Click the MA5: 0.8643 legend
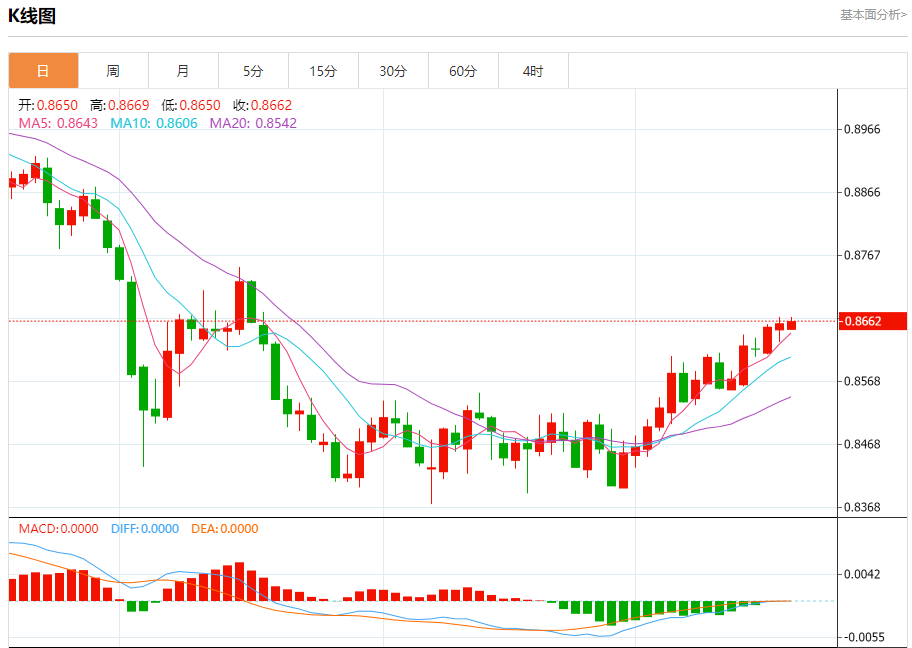The width and height of the screenshot is (912, 648). tap(58, 123)
